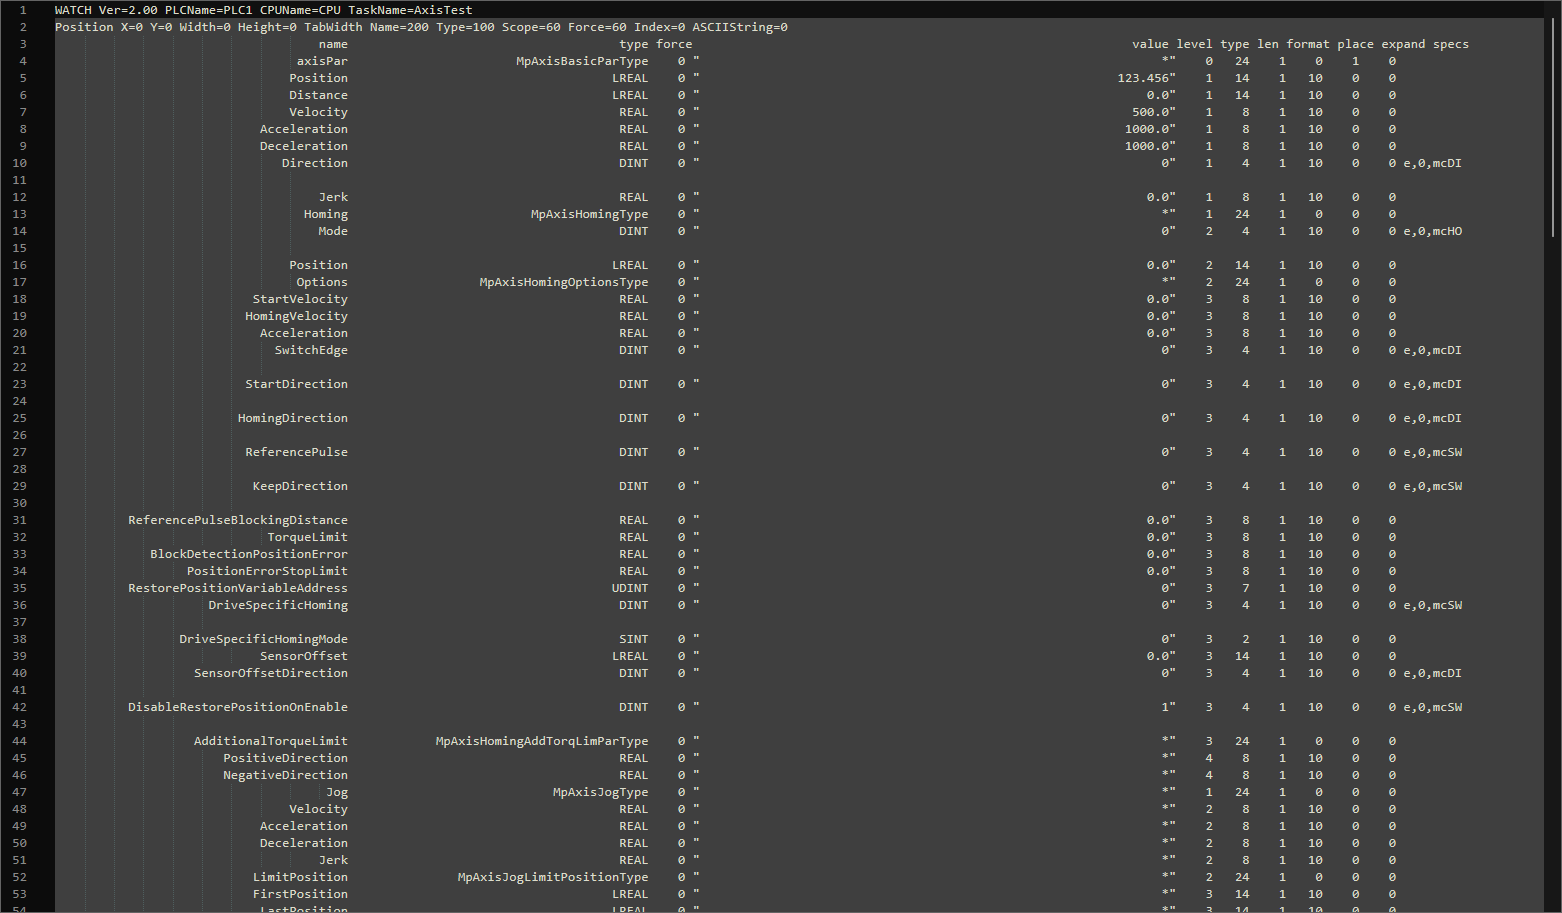Click the 'NegativeDirection' member name

(285, 775)
